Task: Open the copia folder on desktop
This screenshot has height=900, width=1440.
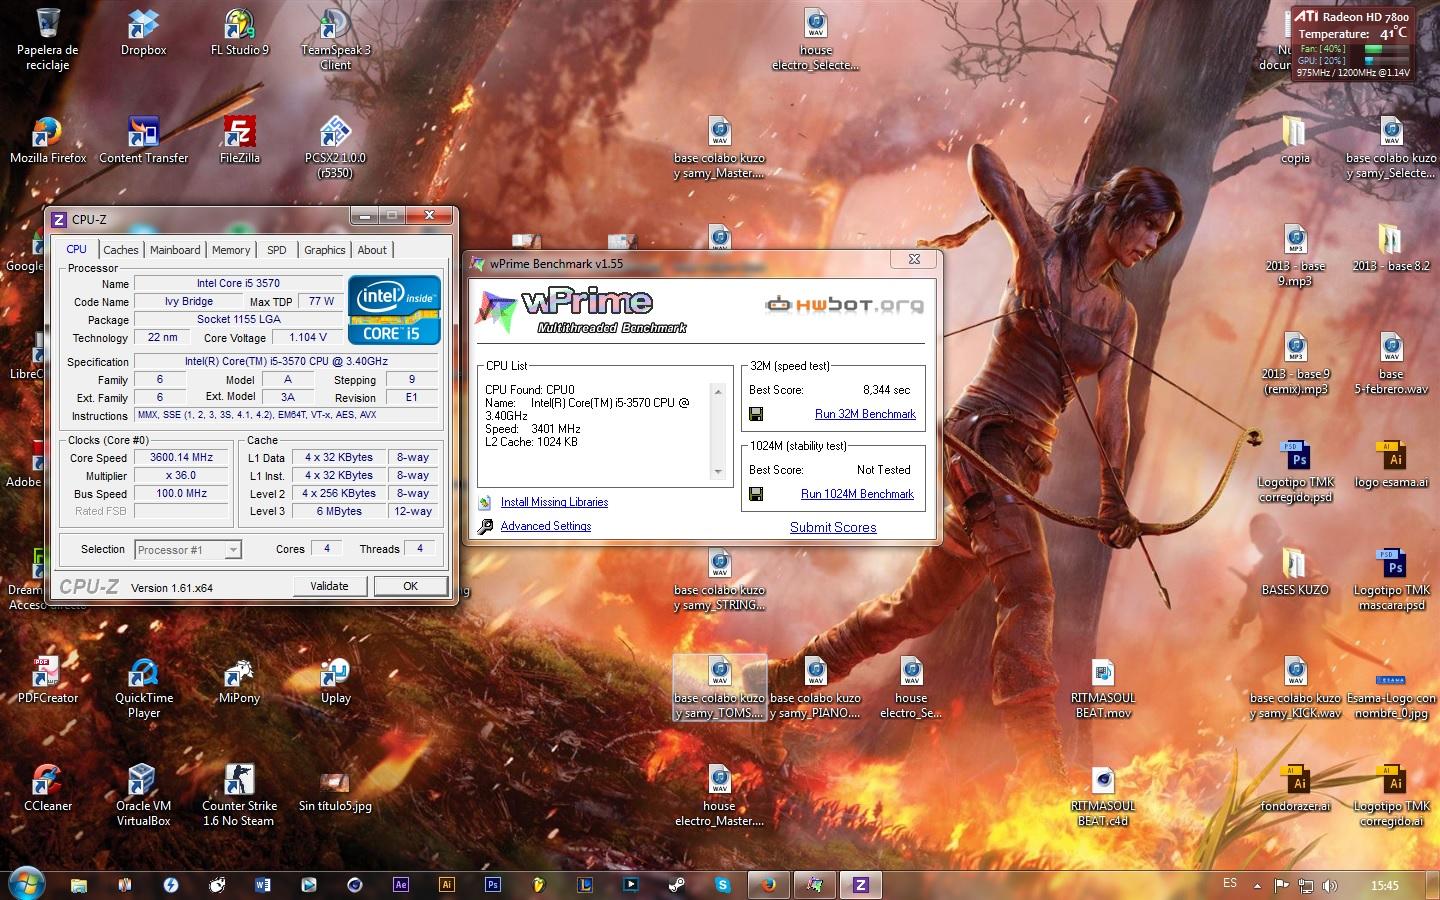Action: coord(1295,140)
